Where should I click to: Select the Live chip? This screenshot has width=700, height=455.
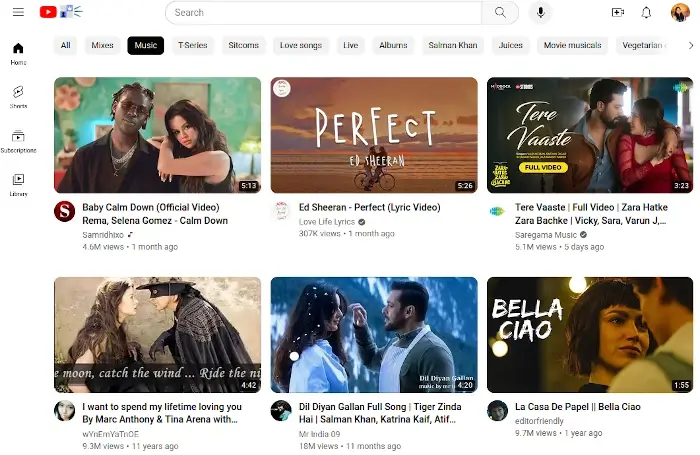click(350, 45)
